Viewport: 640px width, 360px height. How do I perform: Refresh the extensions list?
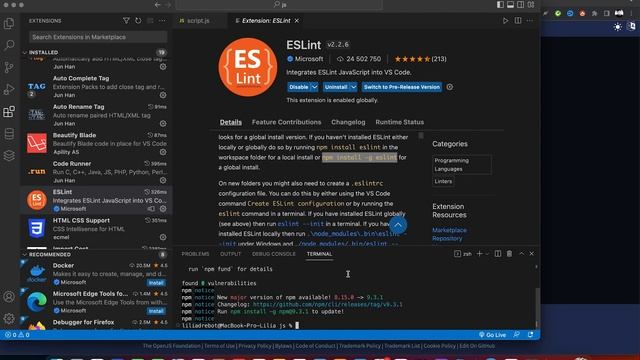tap(138, 20)
